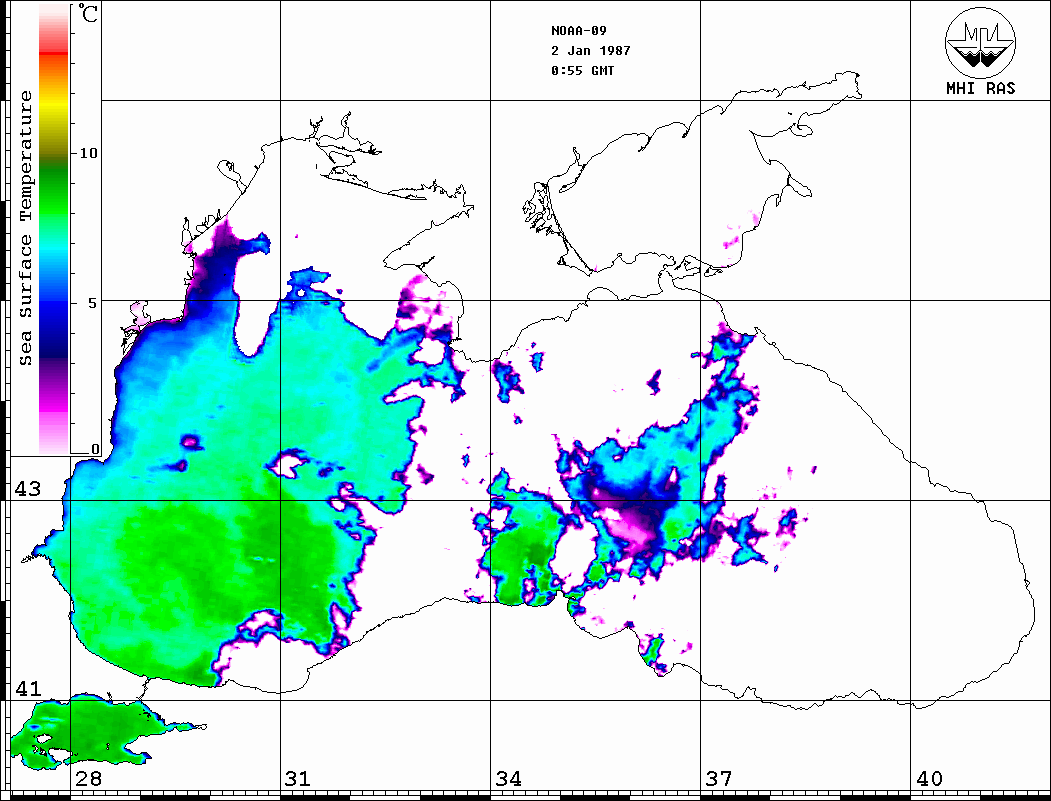Click the Sea of Marmara green area
This screenshot has height=801, width=1051.
[x=94, y=731]
